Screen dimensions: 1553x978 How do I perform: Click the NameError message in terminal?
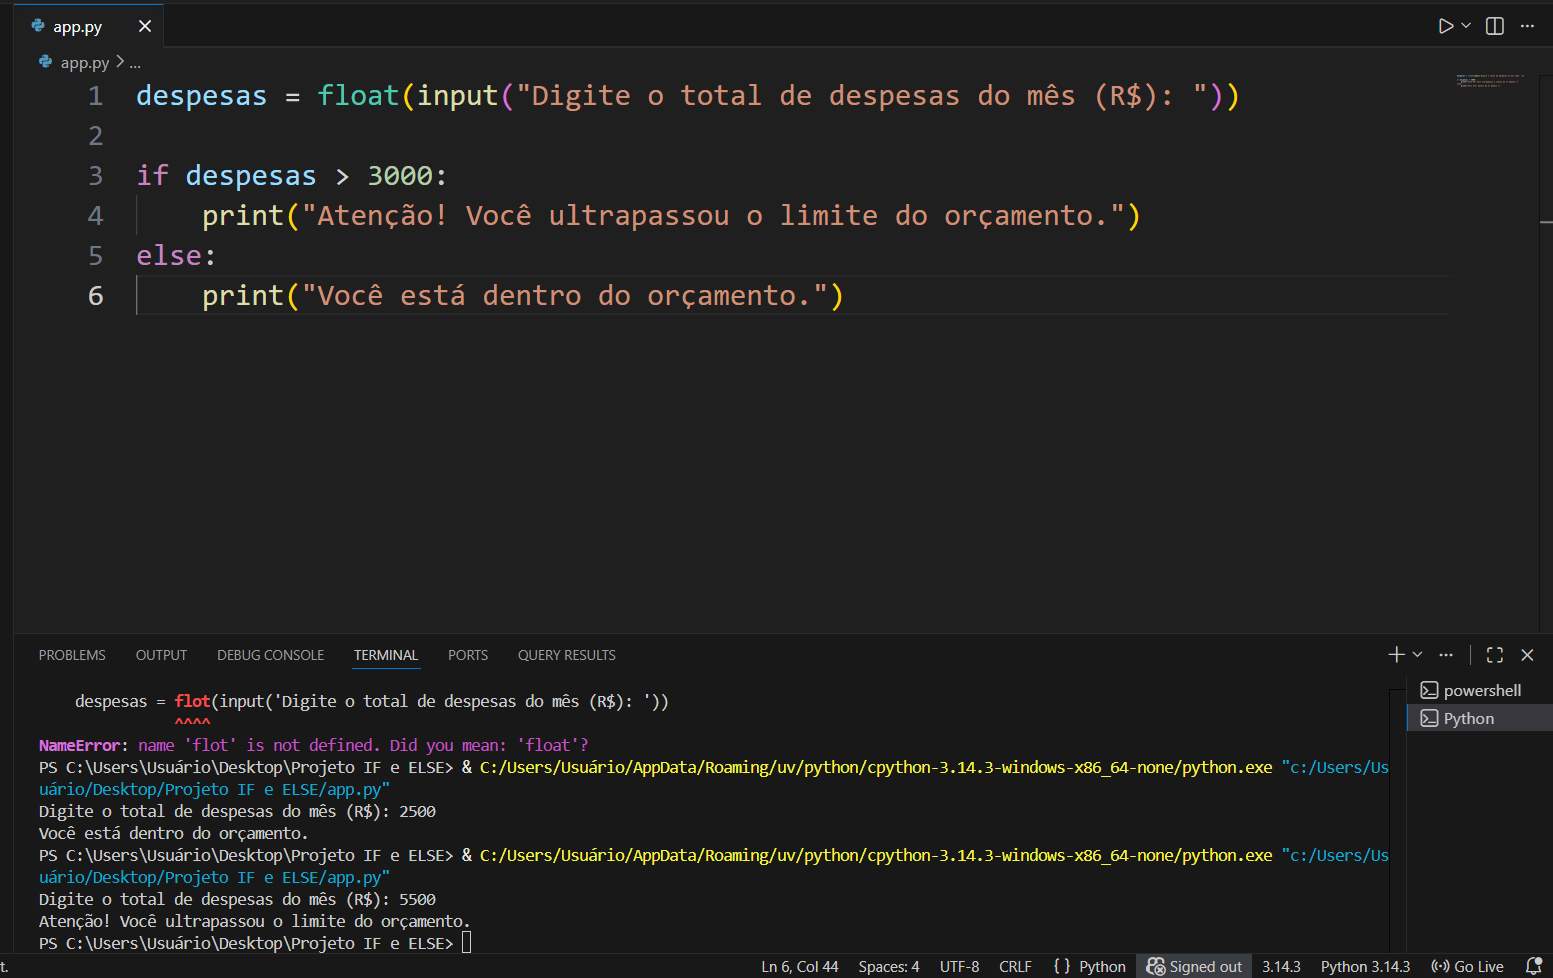pyautogui.click(x=313, y=745)
